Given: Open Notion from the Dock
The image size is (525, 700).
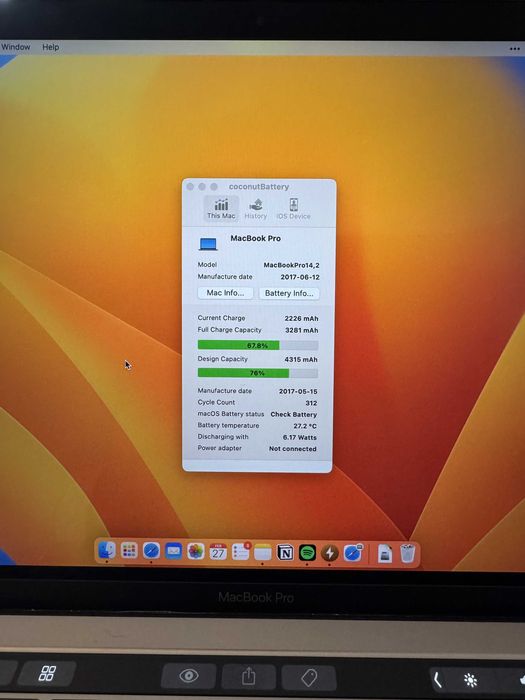Looking at the screenshot, I should point(285,553).
